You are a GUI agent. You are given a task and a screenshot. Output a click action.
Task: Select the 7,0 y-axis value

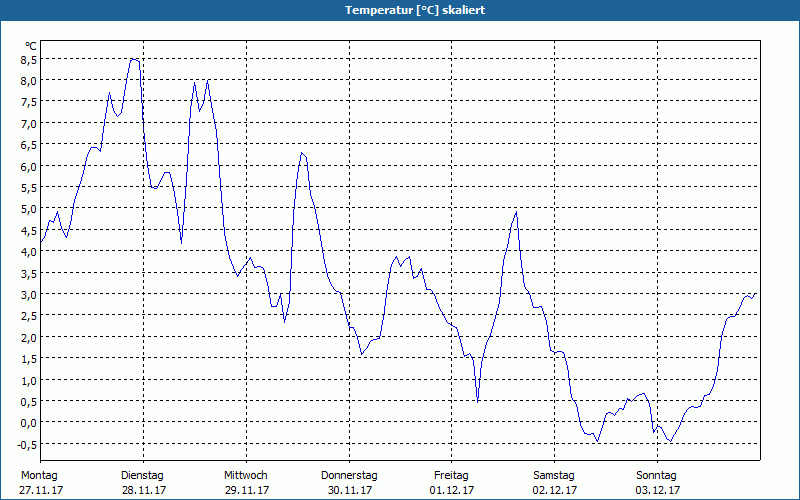pos(28,123)
